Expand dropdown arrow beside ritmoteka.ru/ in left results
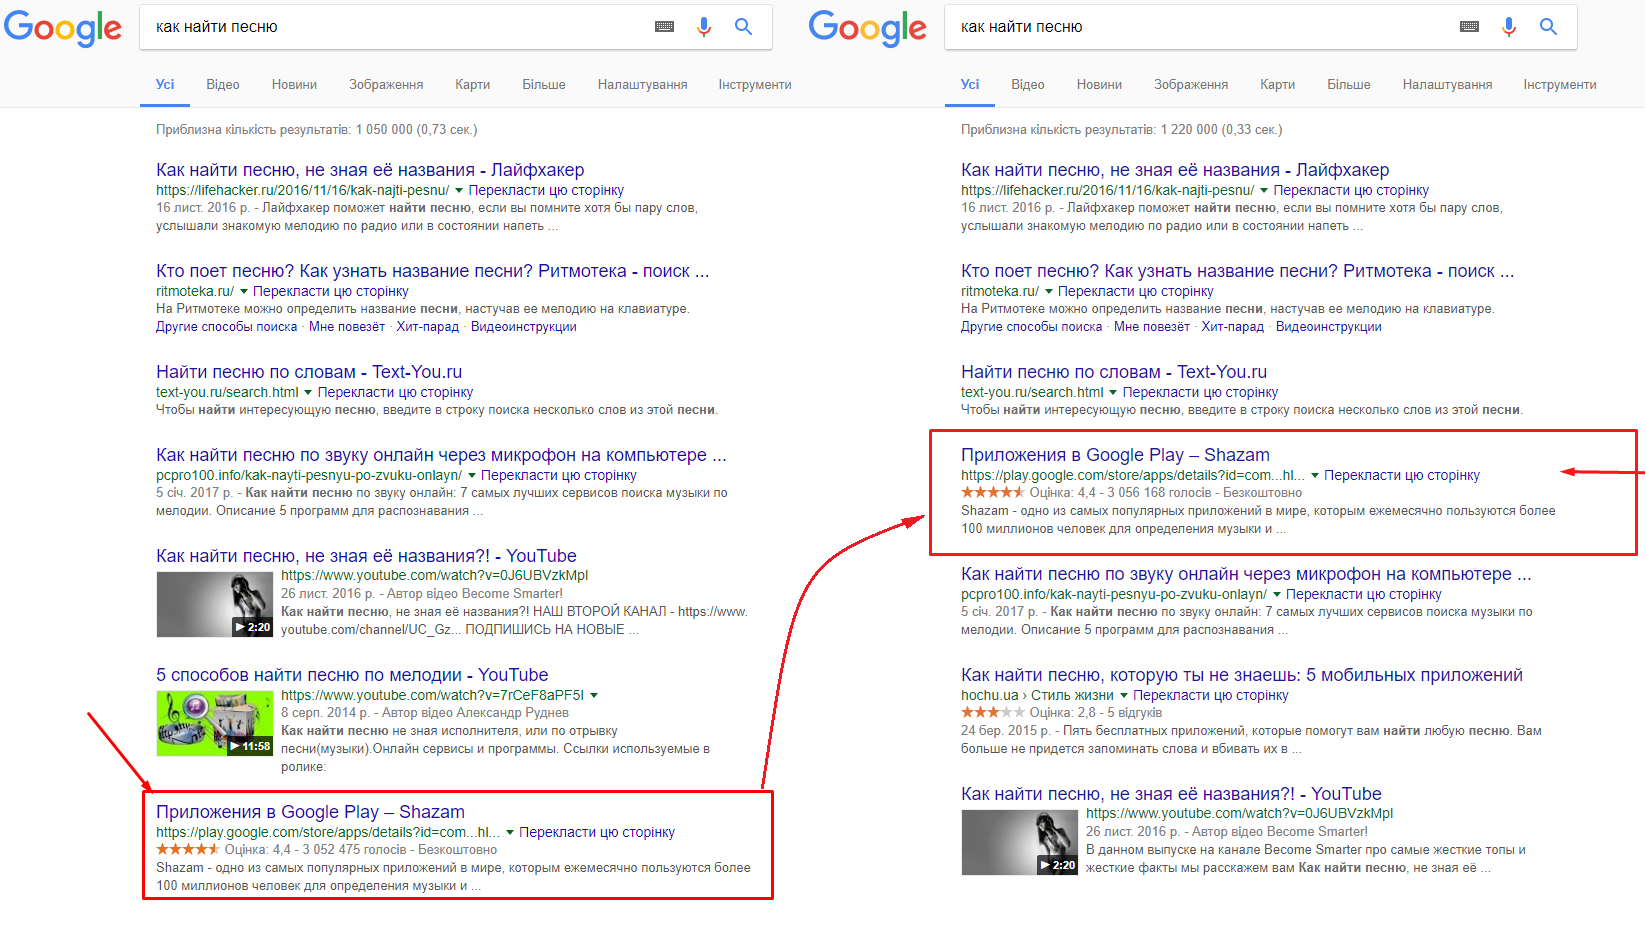 click(x=243, y=291)
